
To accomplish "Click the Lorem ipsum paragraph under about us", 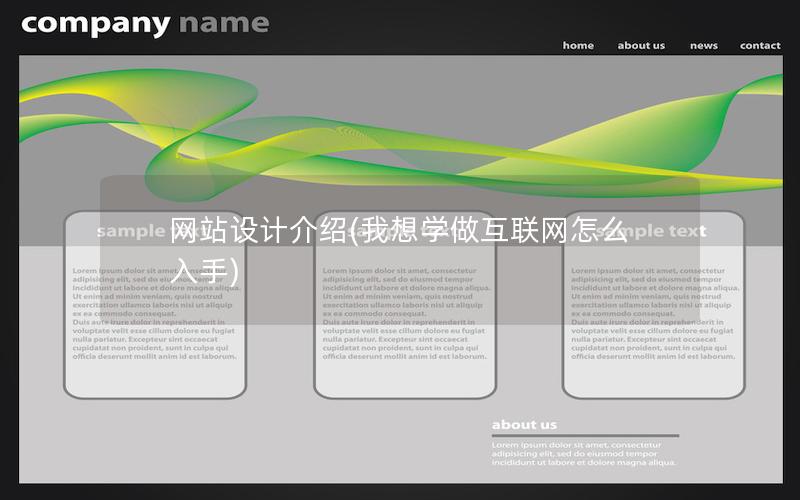I will (x=584, y=454).
